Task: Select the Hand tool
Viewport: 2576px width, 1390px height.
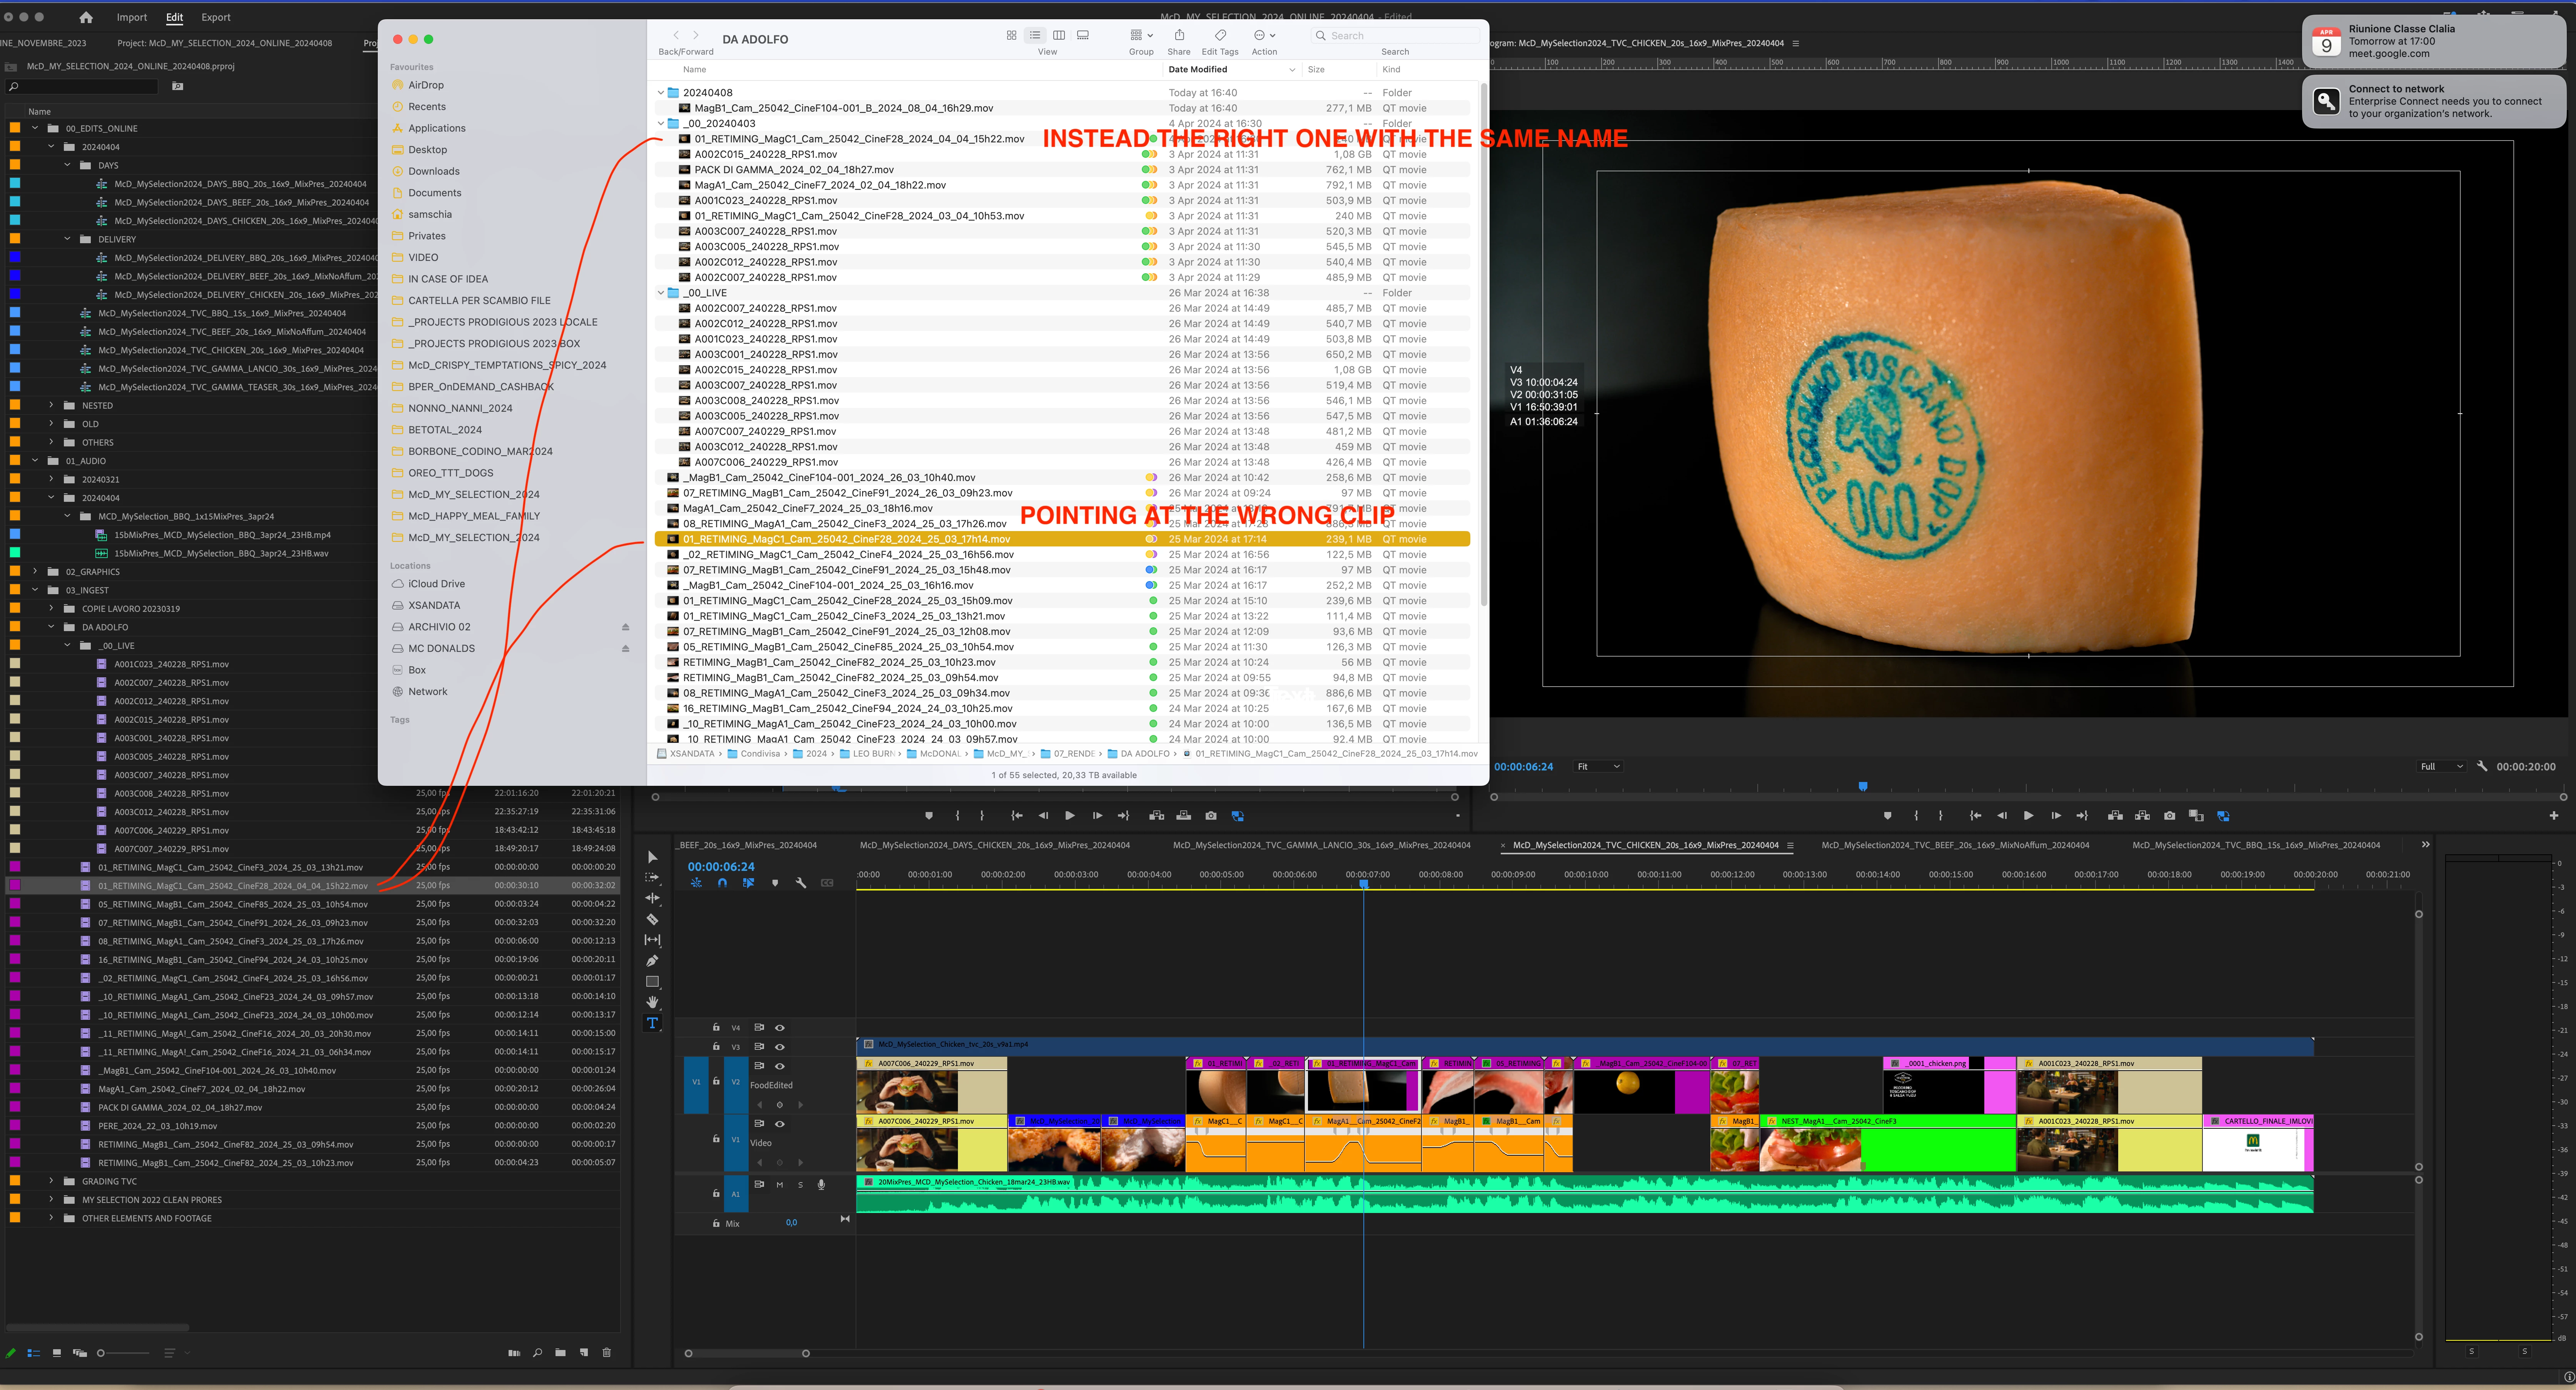Action: click(x=652, y=1002)
